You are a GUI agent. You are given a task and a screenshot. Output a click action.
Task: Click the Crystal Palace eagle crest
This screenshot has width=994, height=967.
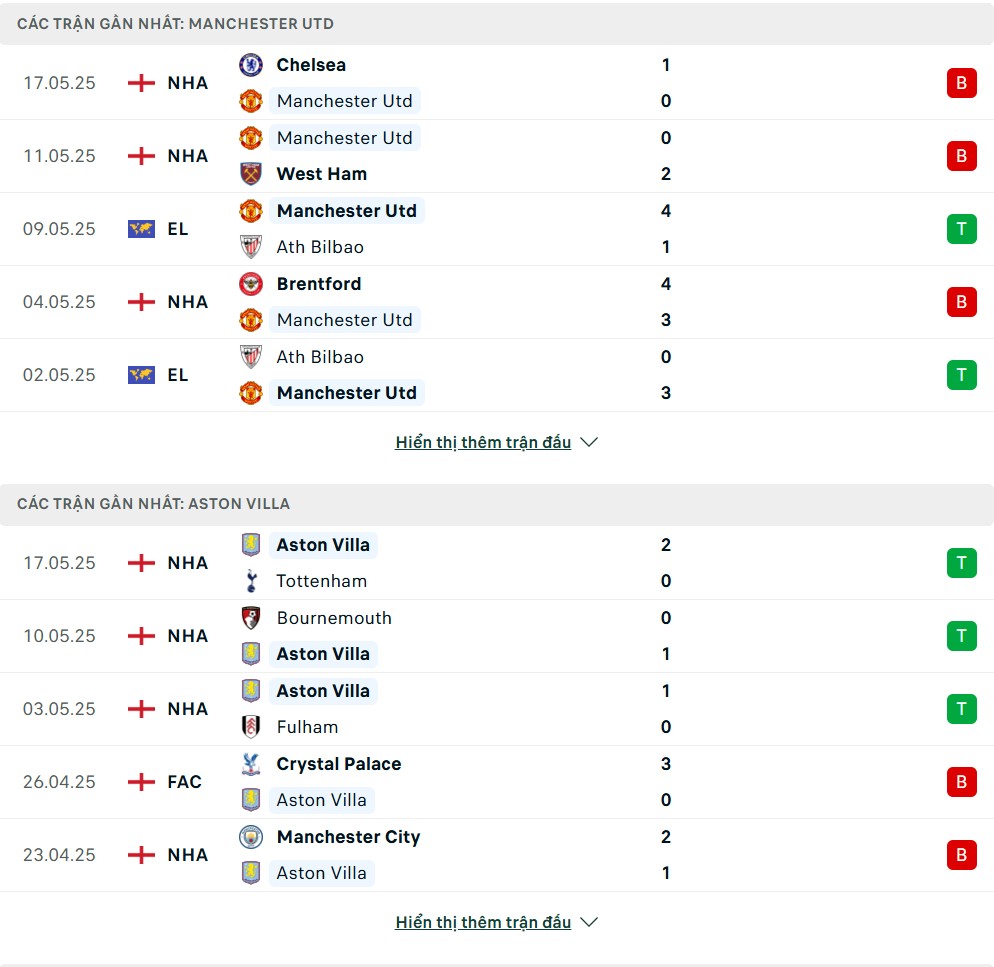pos(251,763)
